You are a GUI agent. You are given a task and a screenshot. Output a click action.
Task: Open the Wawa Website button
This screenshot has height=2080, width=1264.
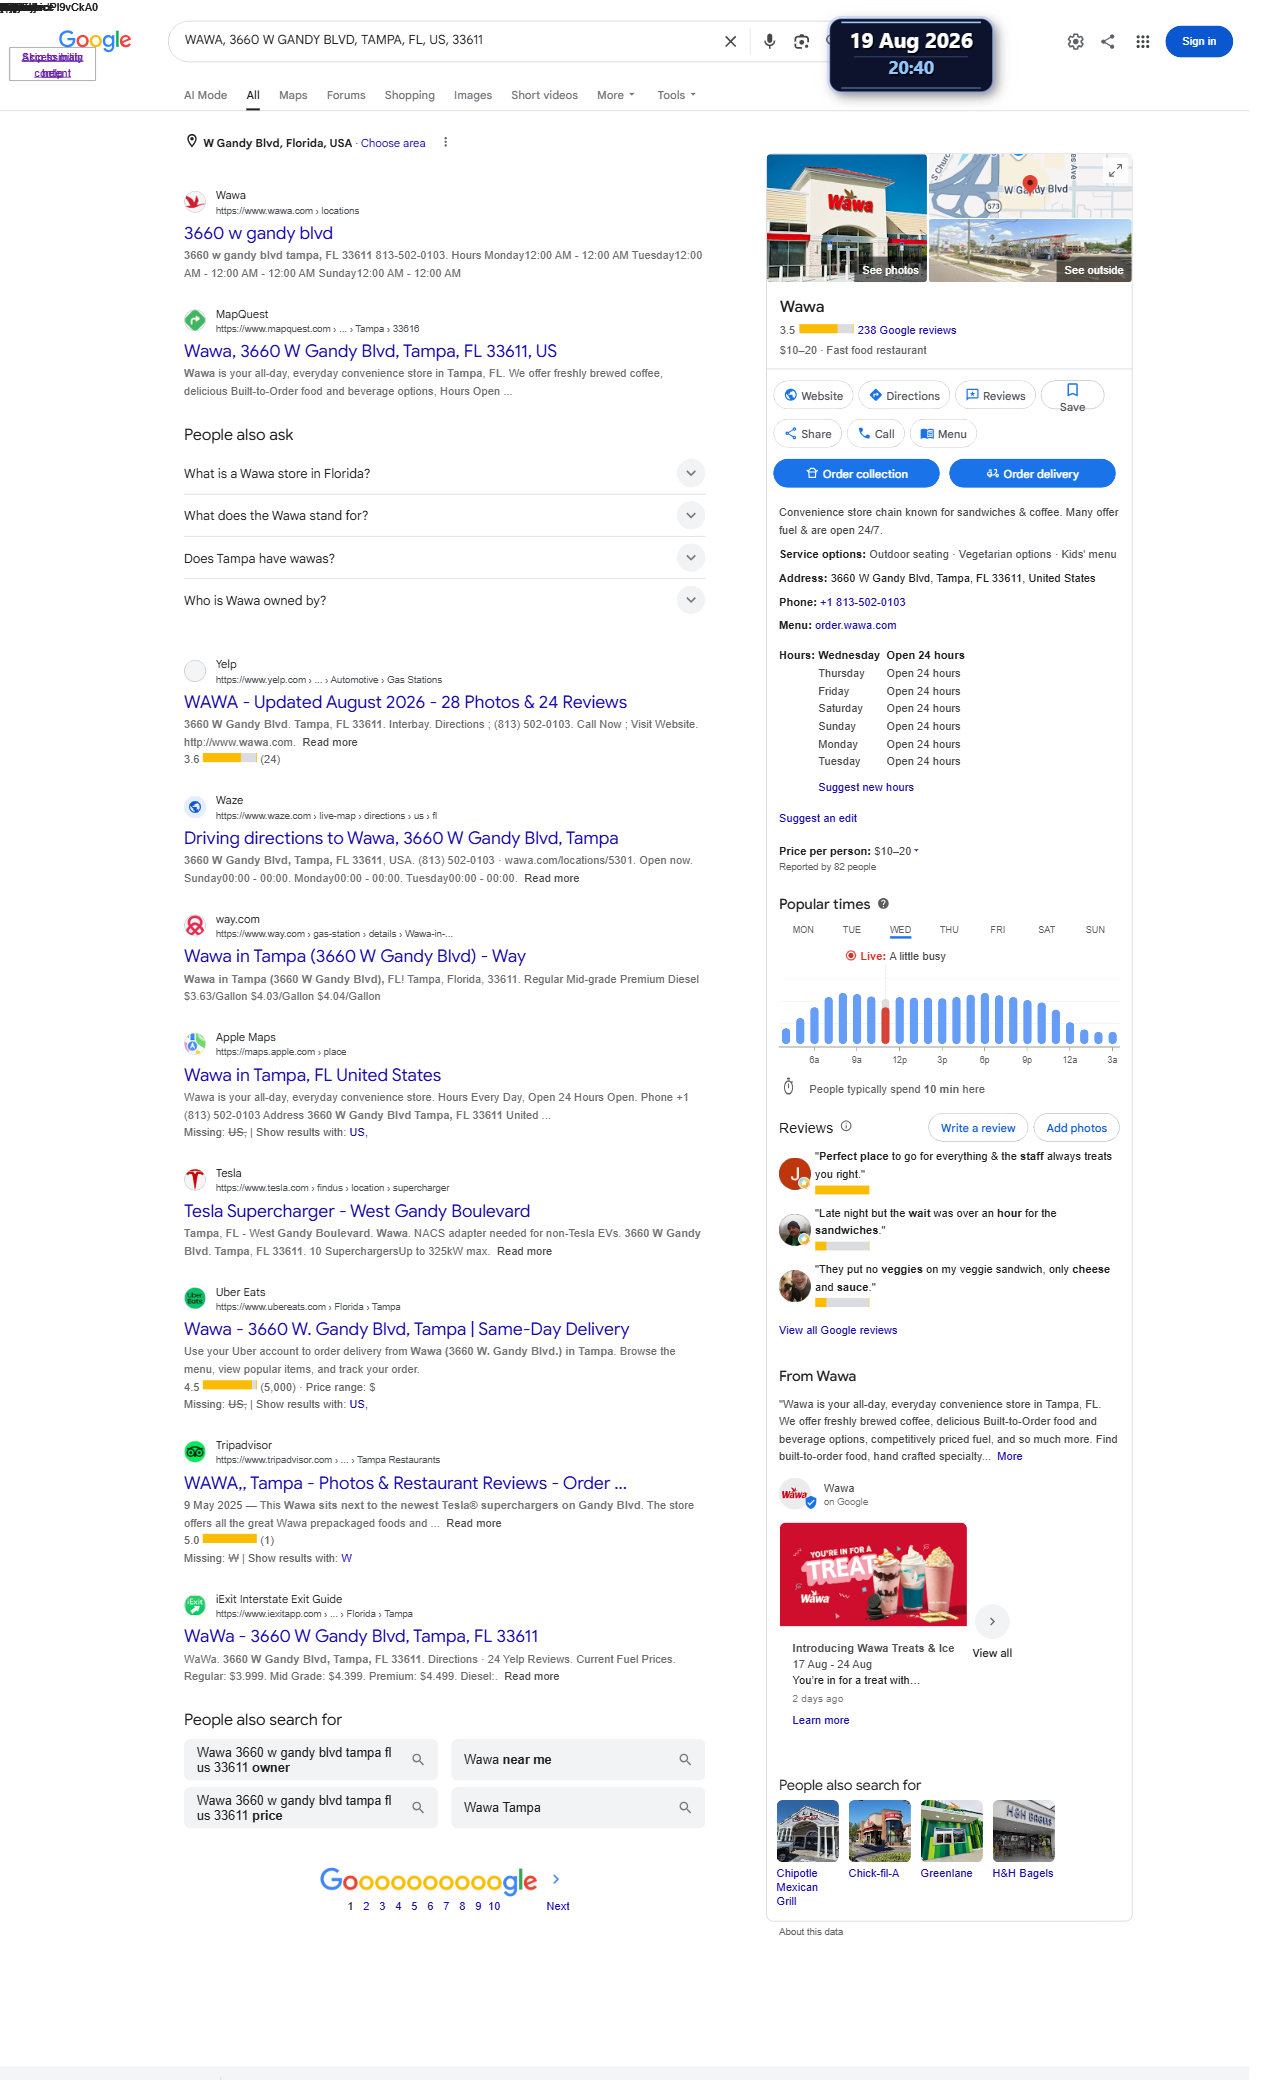[813, 396]
